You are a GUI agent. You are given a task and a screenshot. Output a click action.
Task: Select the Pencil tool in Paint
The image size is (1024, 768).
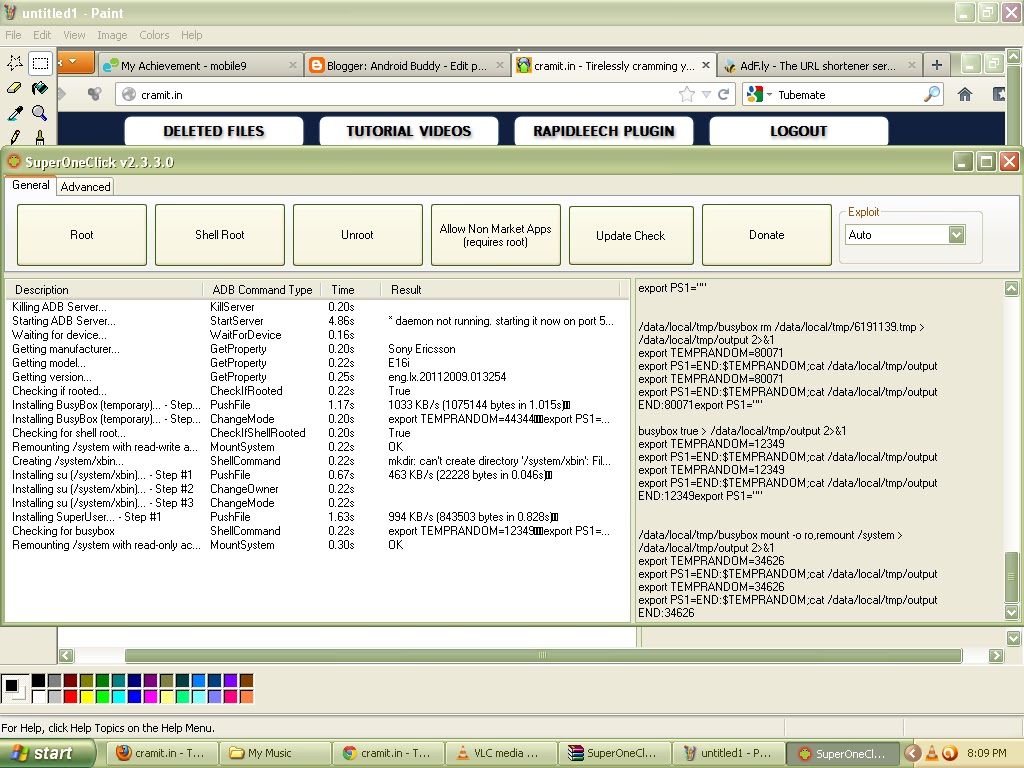coord(14,136)
